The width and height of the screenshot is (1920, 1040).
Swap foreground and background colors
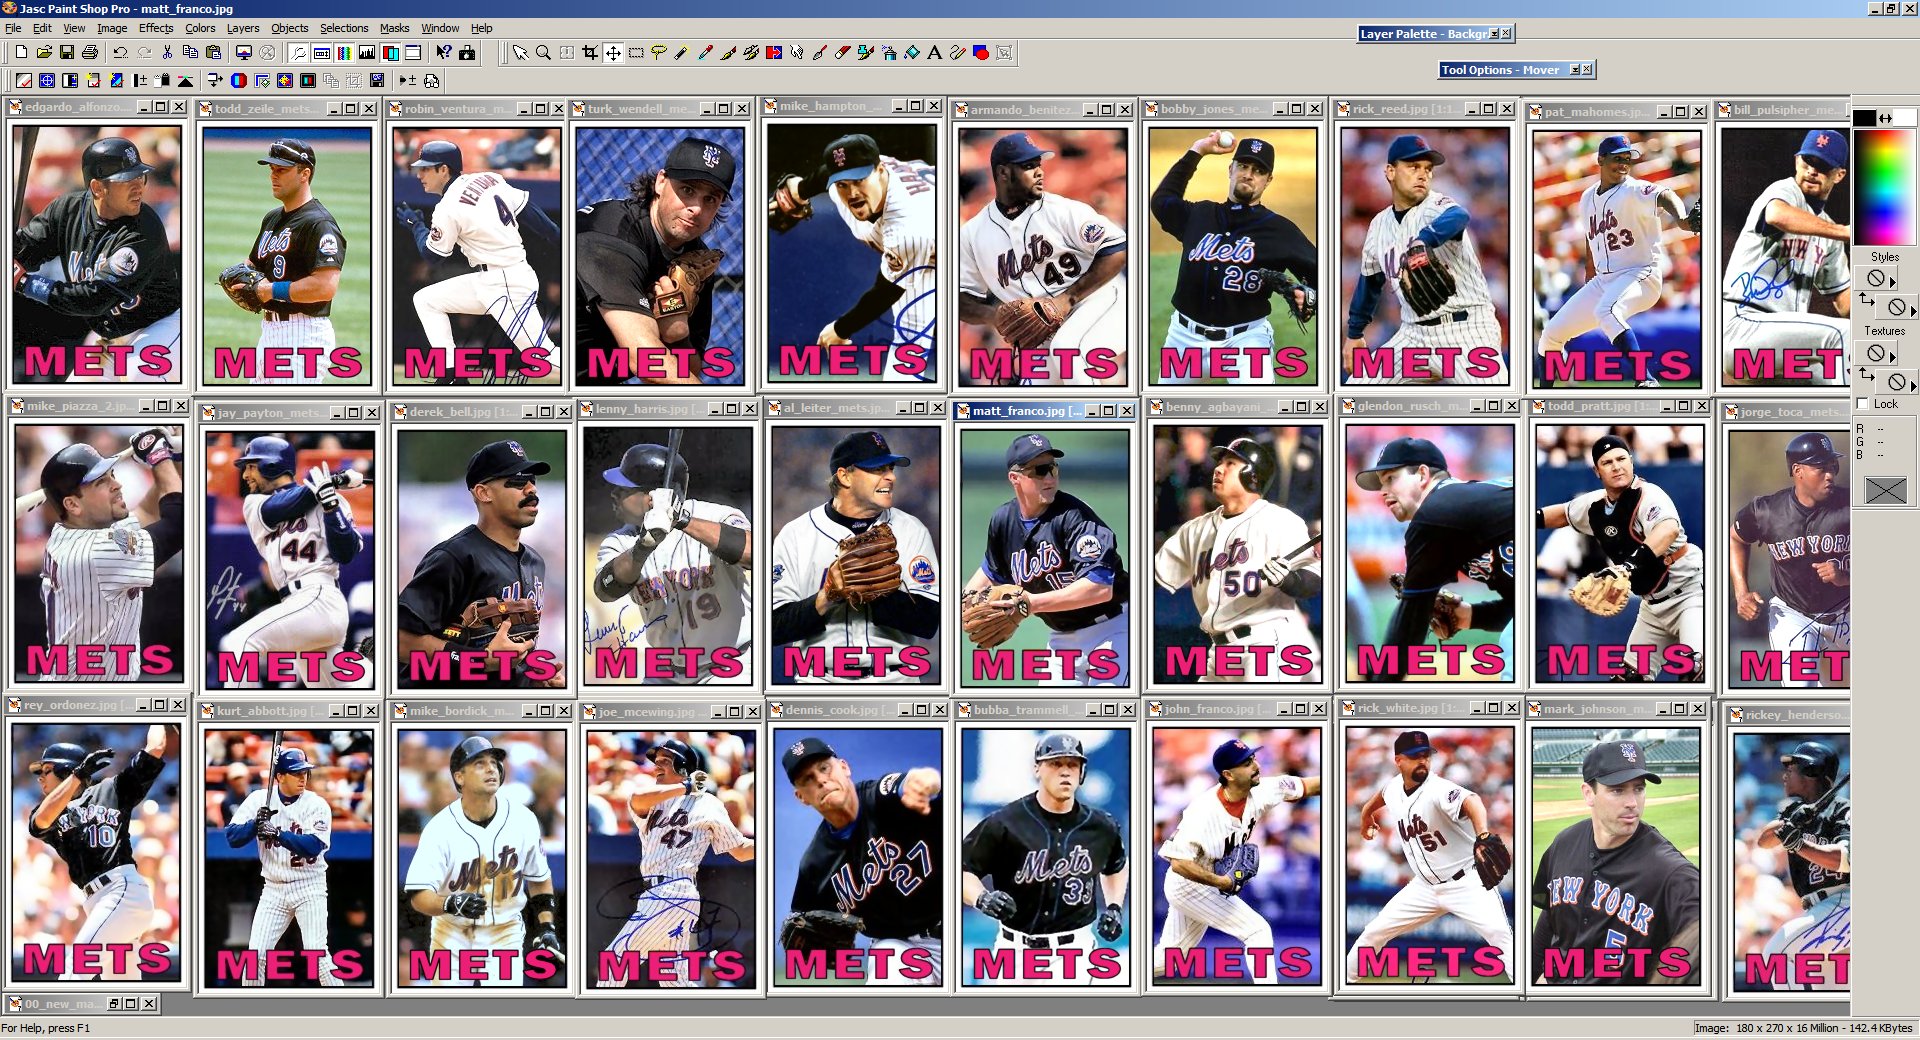(1885, 118)
